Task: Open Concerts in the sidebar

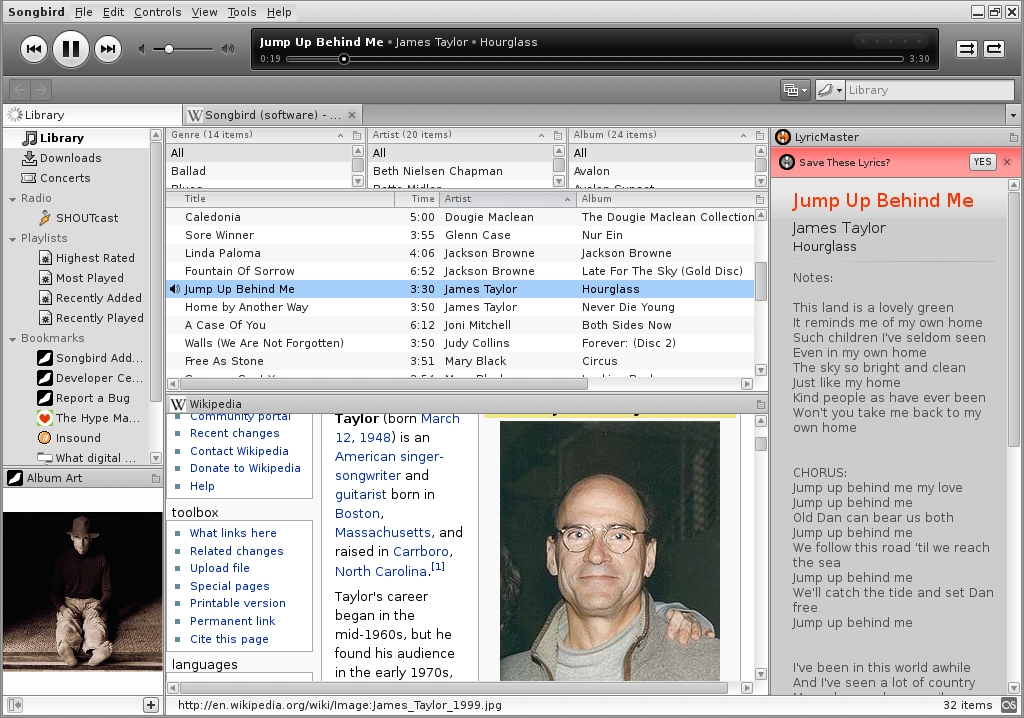Action: (76, 178)
